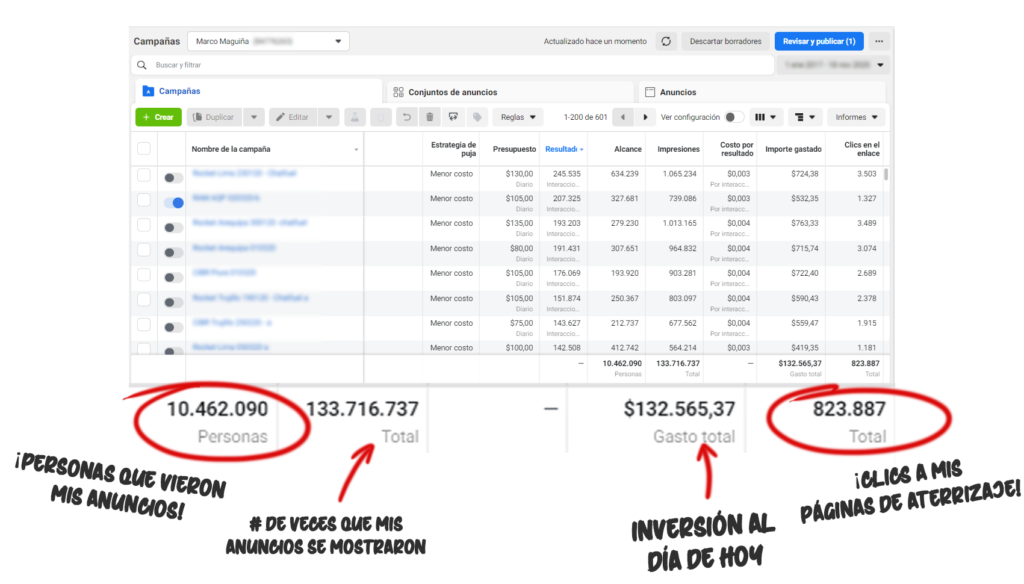
Task: Open the three-dots more options menu
Action: (879, 42)
